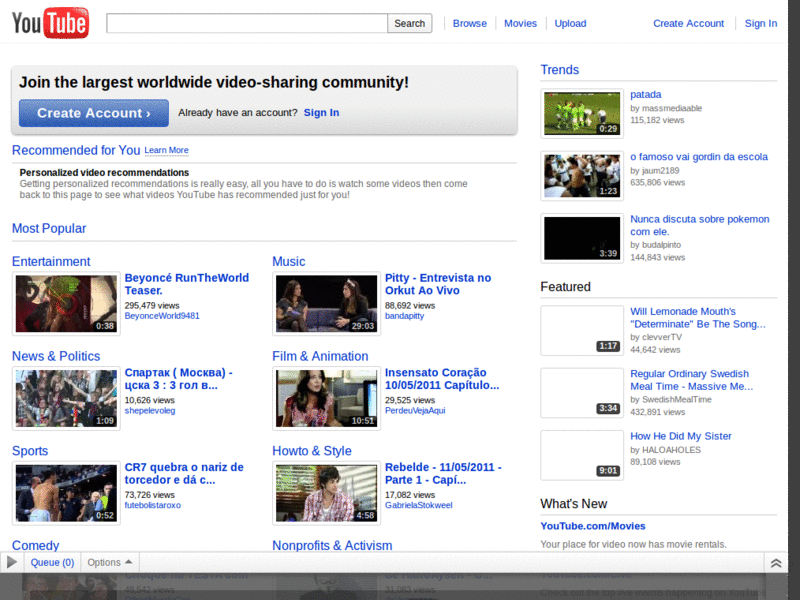Image resolution: width=800 pixels, height=600 pixels.
Task: Open the Entertainment category
Action: click(x=51, y=261)
